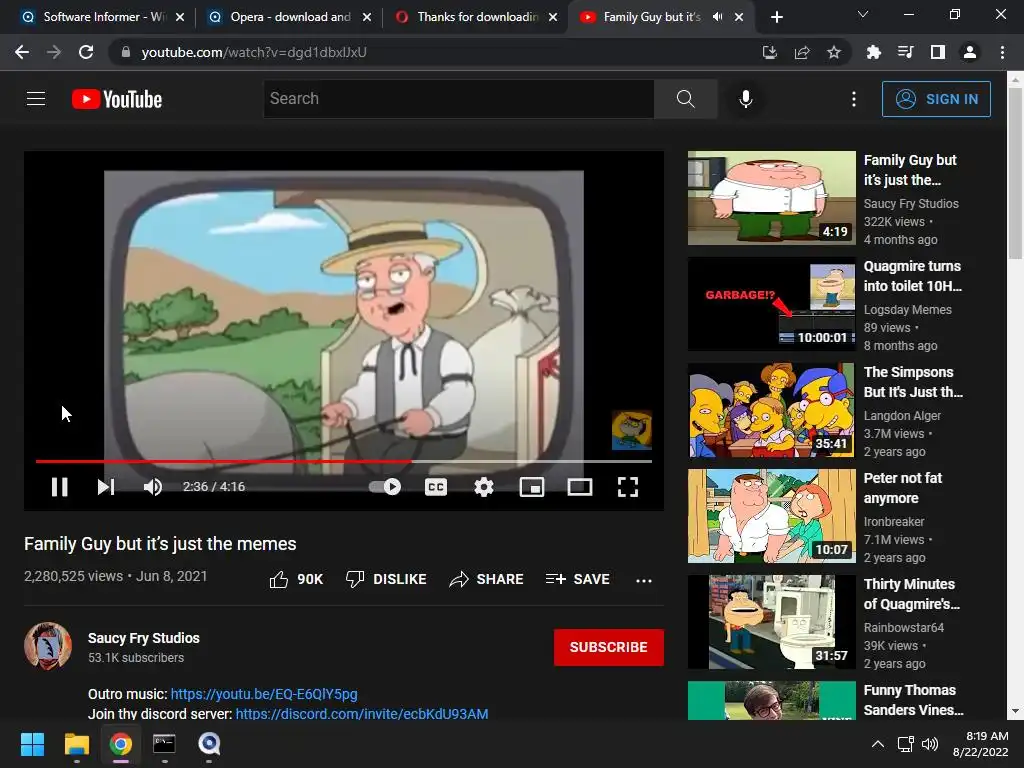Click the SHARE button
This screenshot has height=768, width=1024.
pyautogui.click(x=486, y=579)
